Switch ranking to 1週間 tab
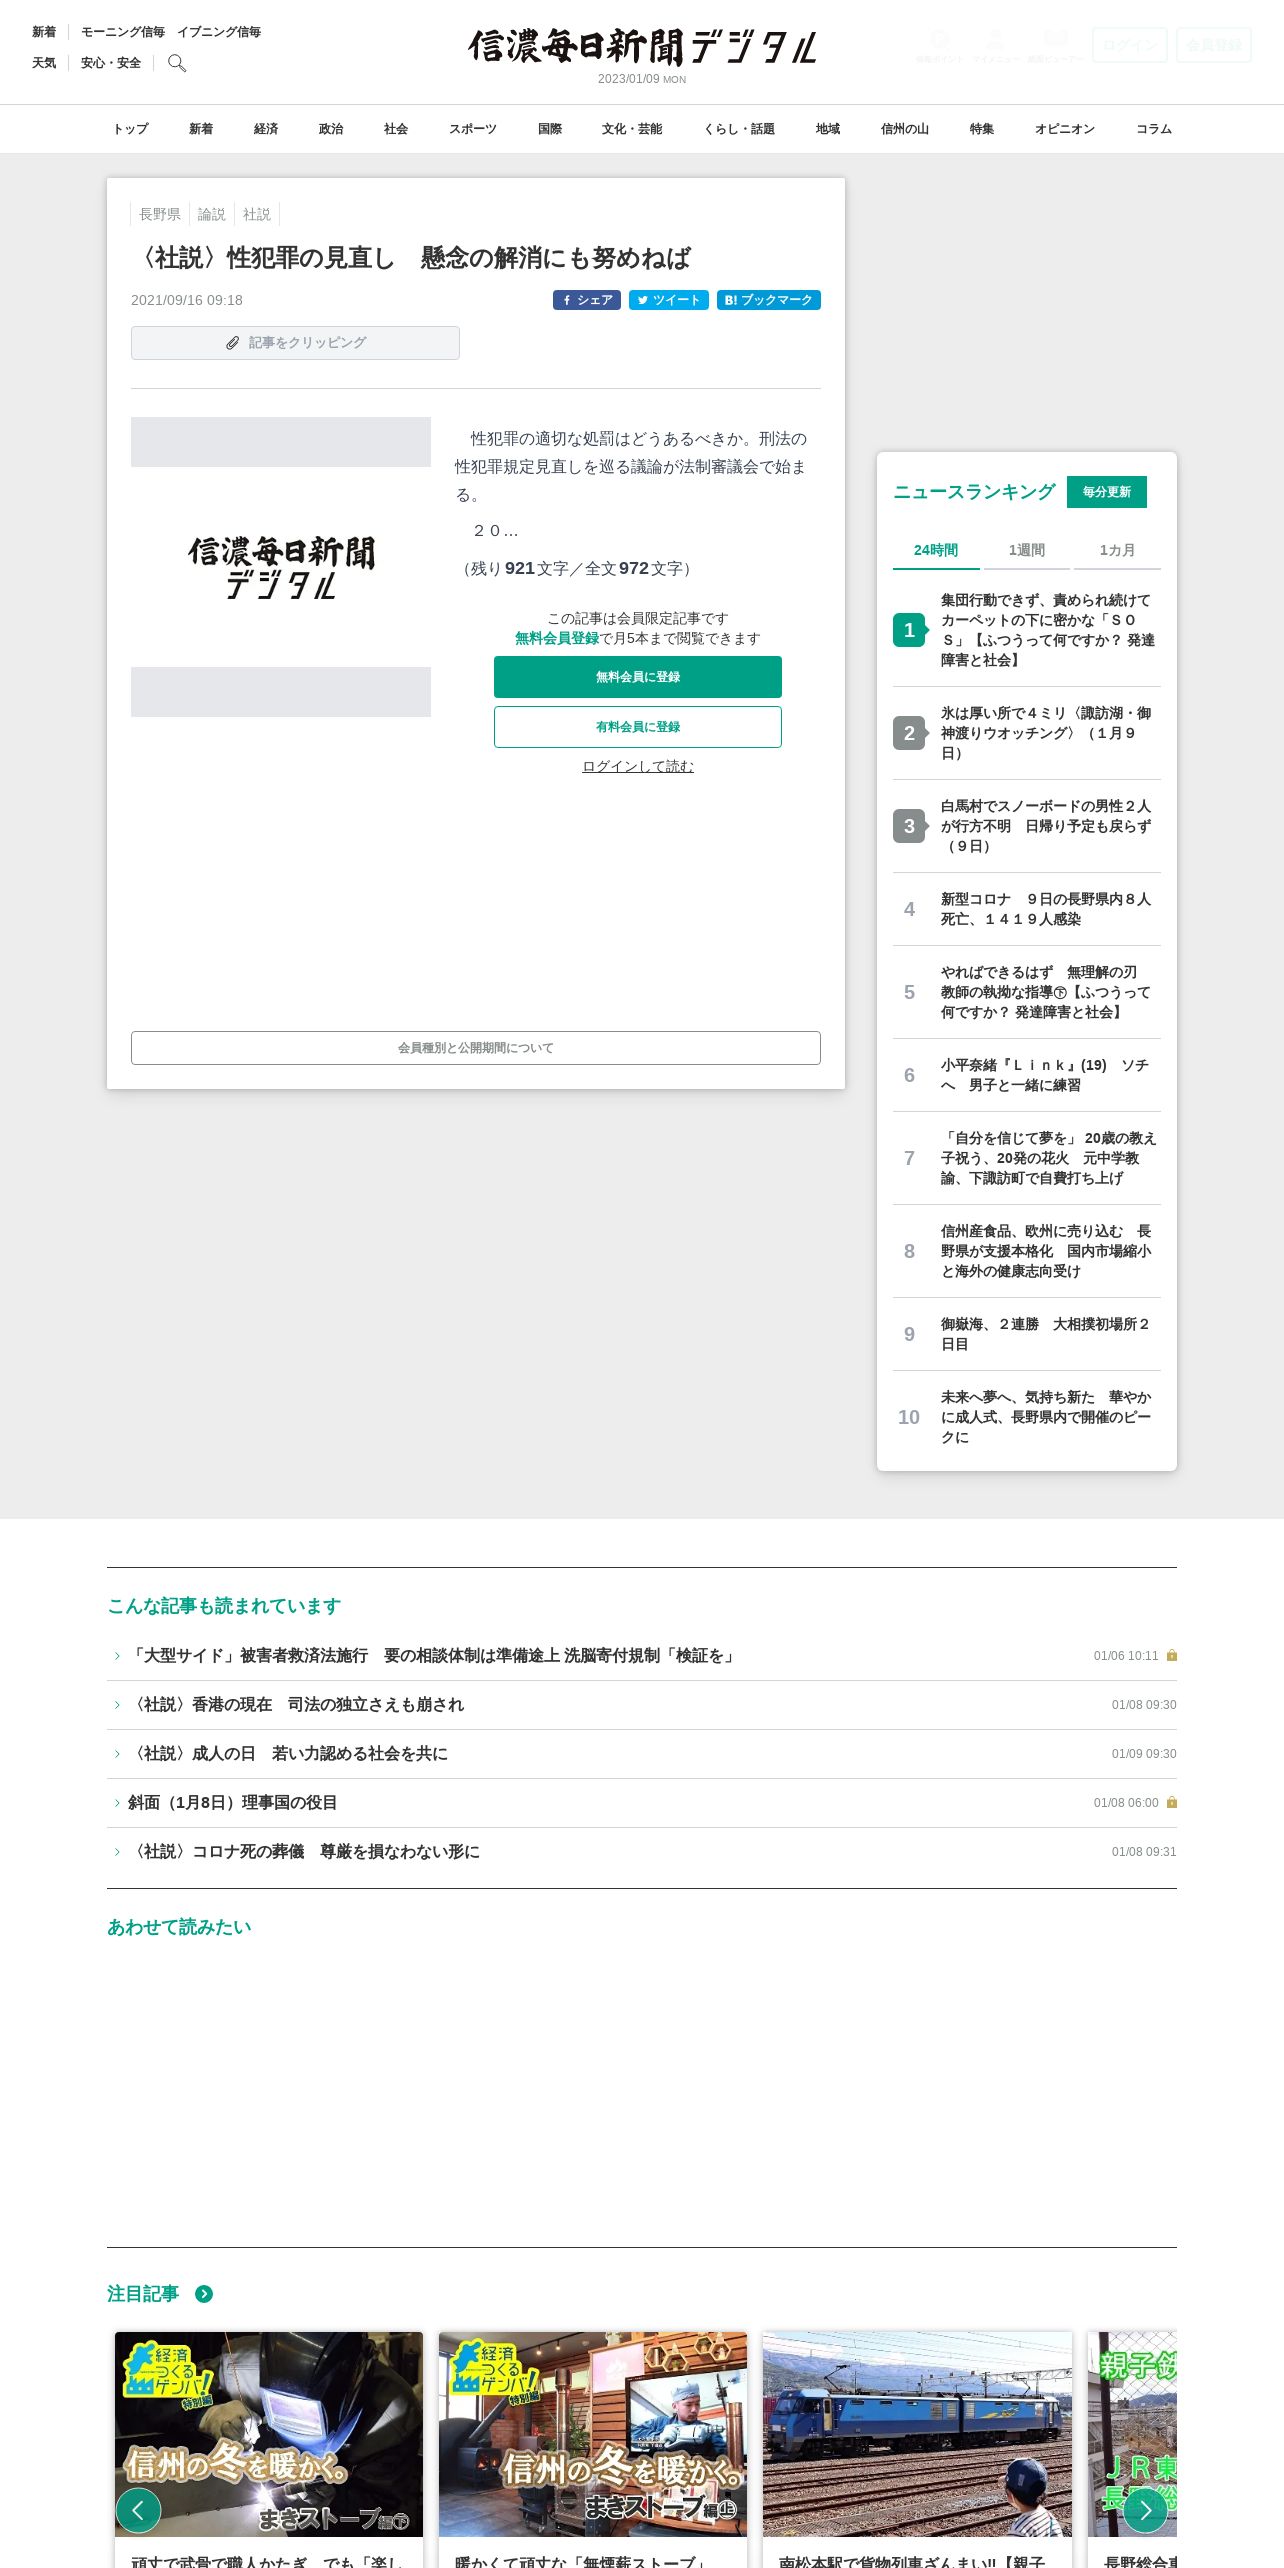1284x2568 pixels. click(1026, 550)
